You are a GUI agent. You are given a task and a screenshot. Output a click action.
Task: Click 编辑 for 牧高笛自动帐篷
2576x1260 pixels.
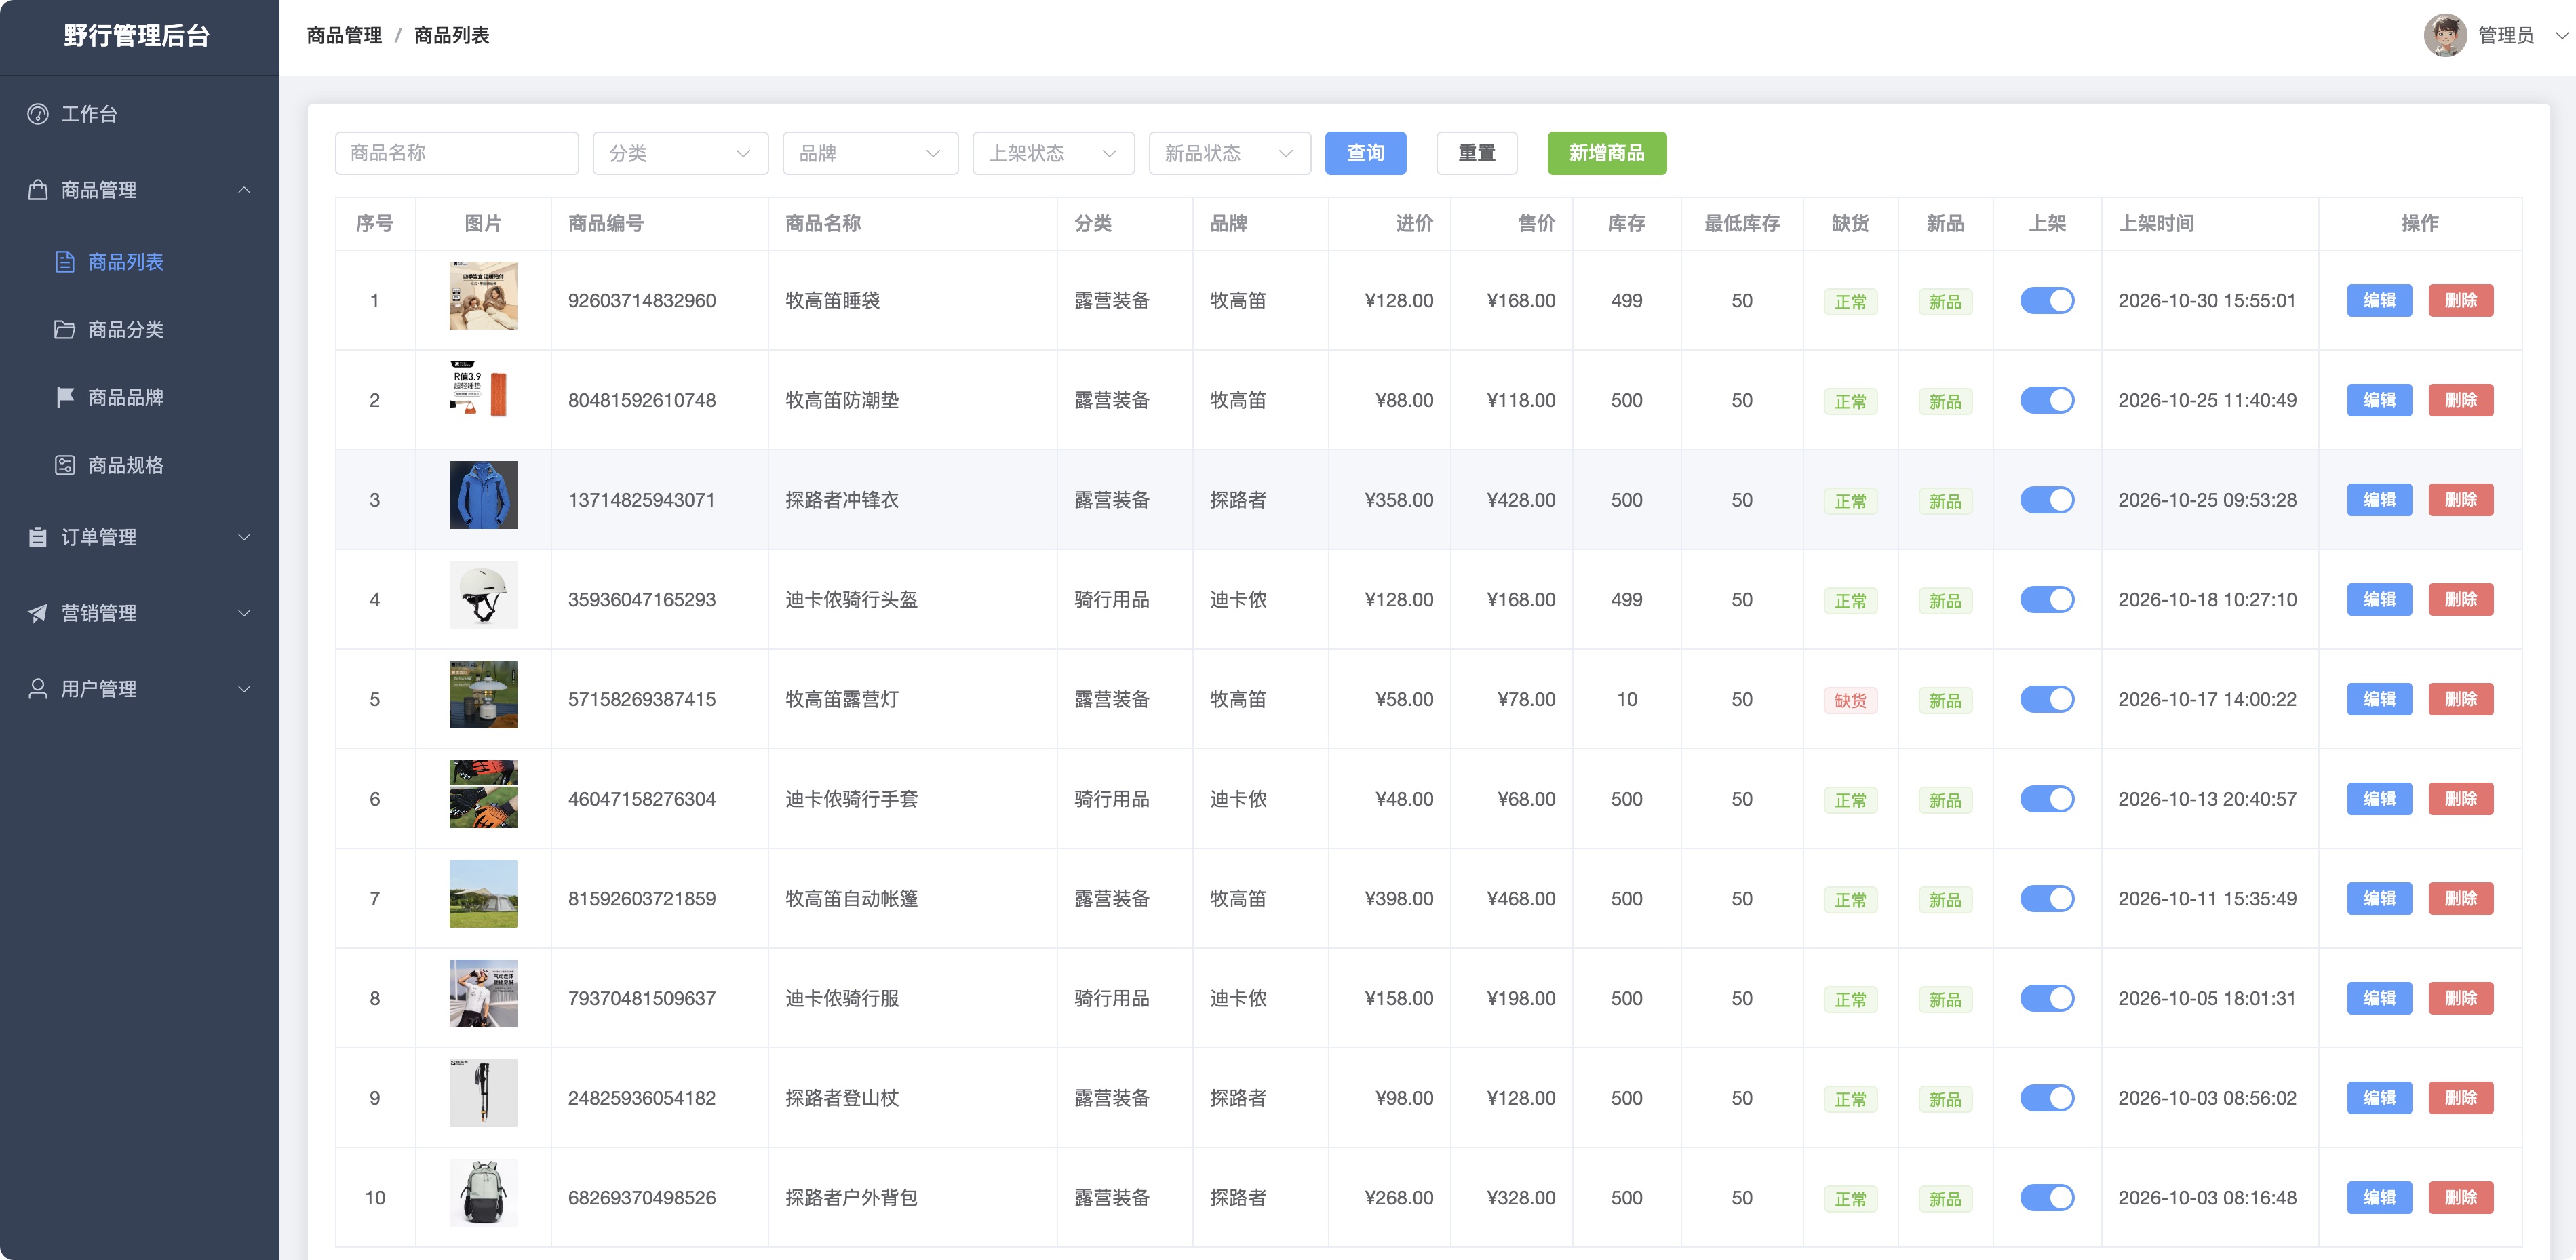point(2379,898)
